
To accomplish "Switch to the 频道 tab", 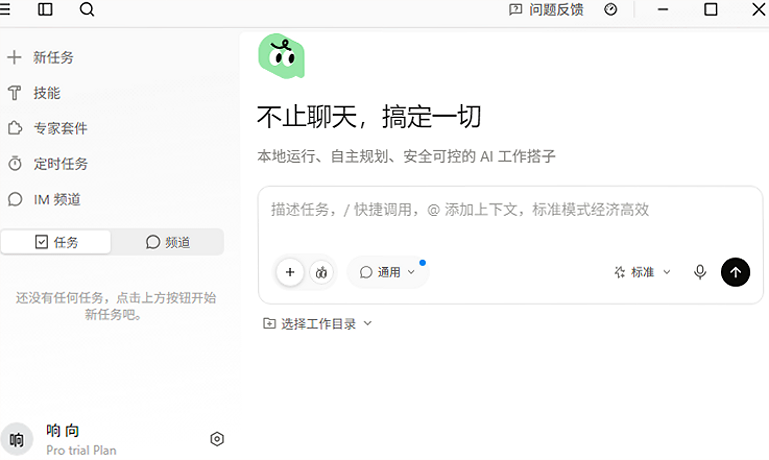I will coord(168,242).
